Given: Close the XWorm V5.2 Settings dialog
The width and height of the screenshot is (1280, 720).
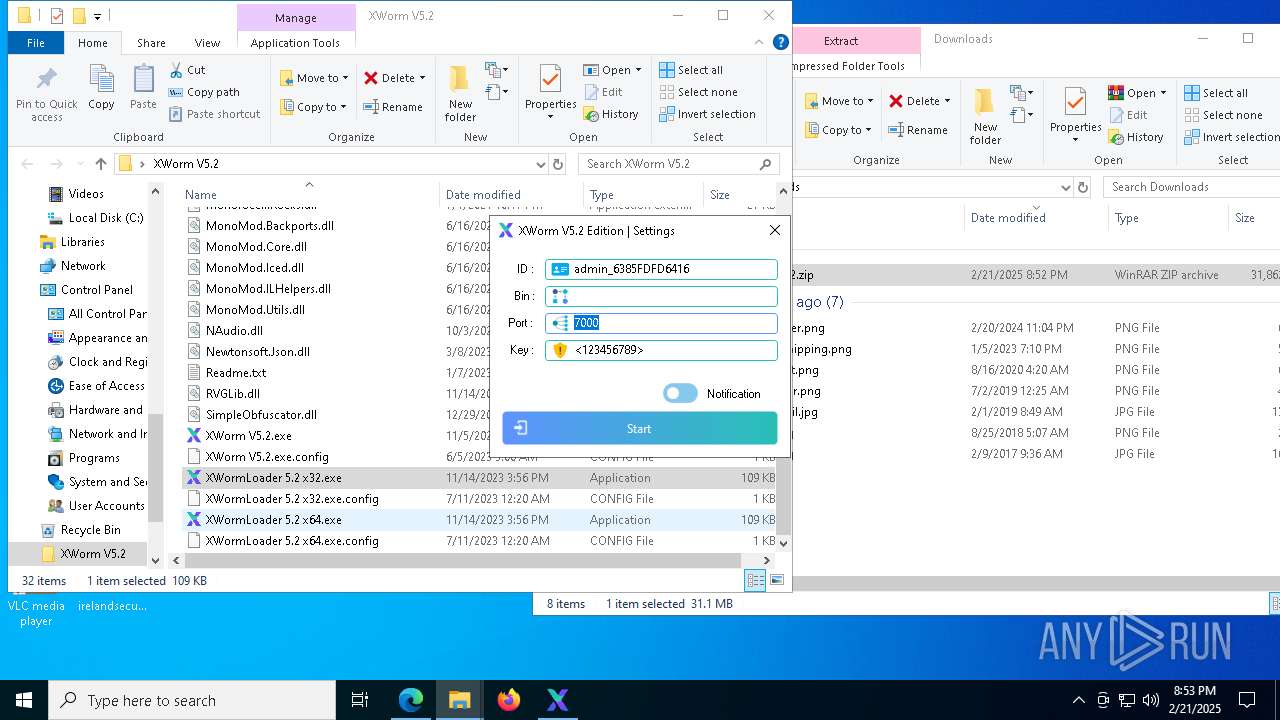Looking at the screenshot, I should [x=775, y=230].
